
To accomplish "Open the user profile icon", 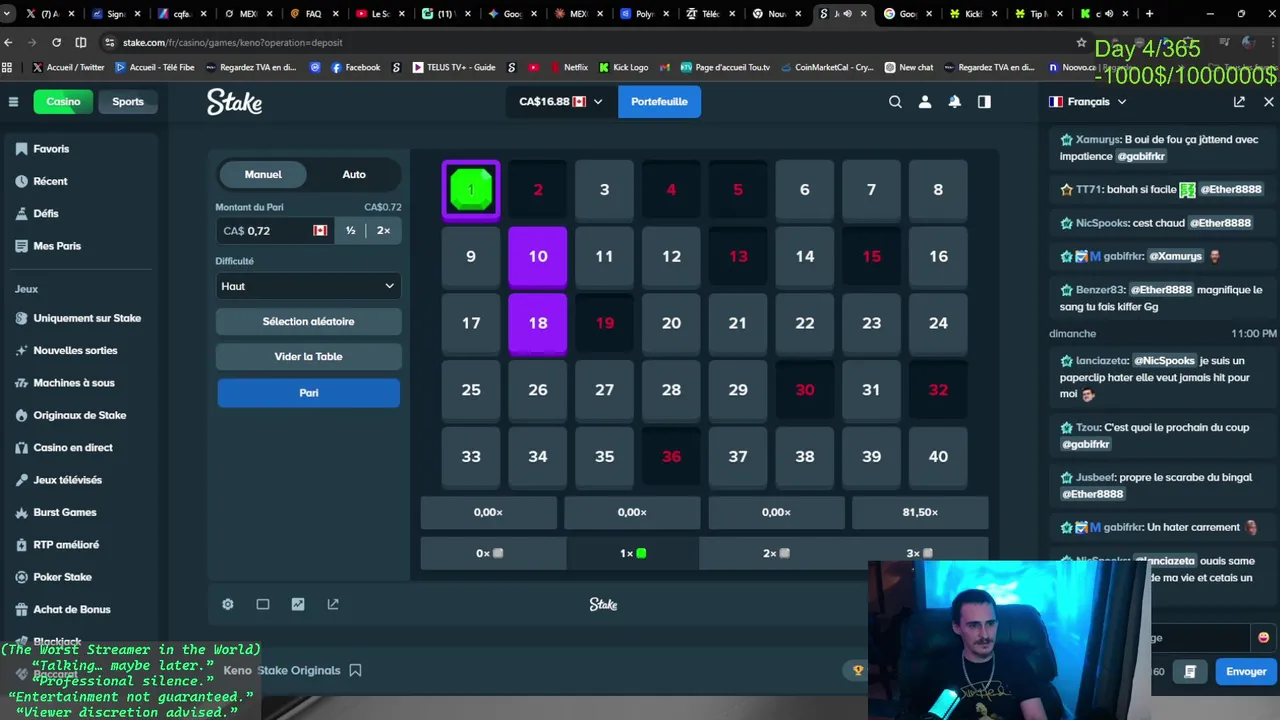I will coord(925,102).
